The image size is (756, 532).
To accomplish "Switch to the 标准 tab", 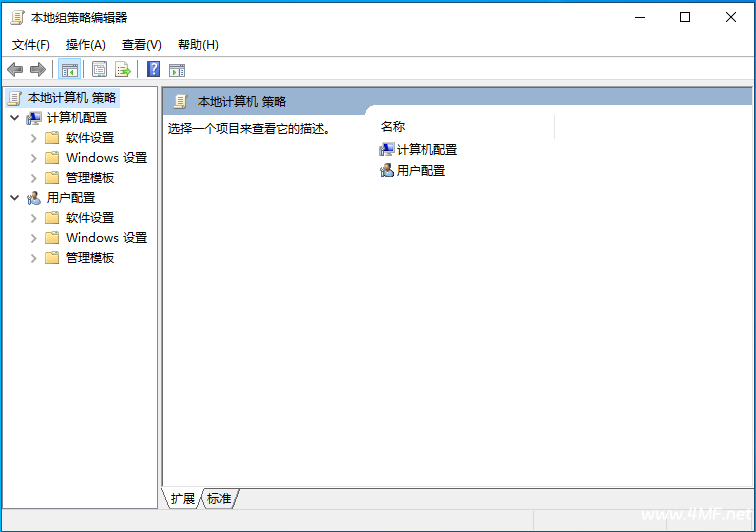I will pos(219,498).
